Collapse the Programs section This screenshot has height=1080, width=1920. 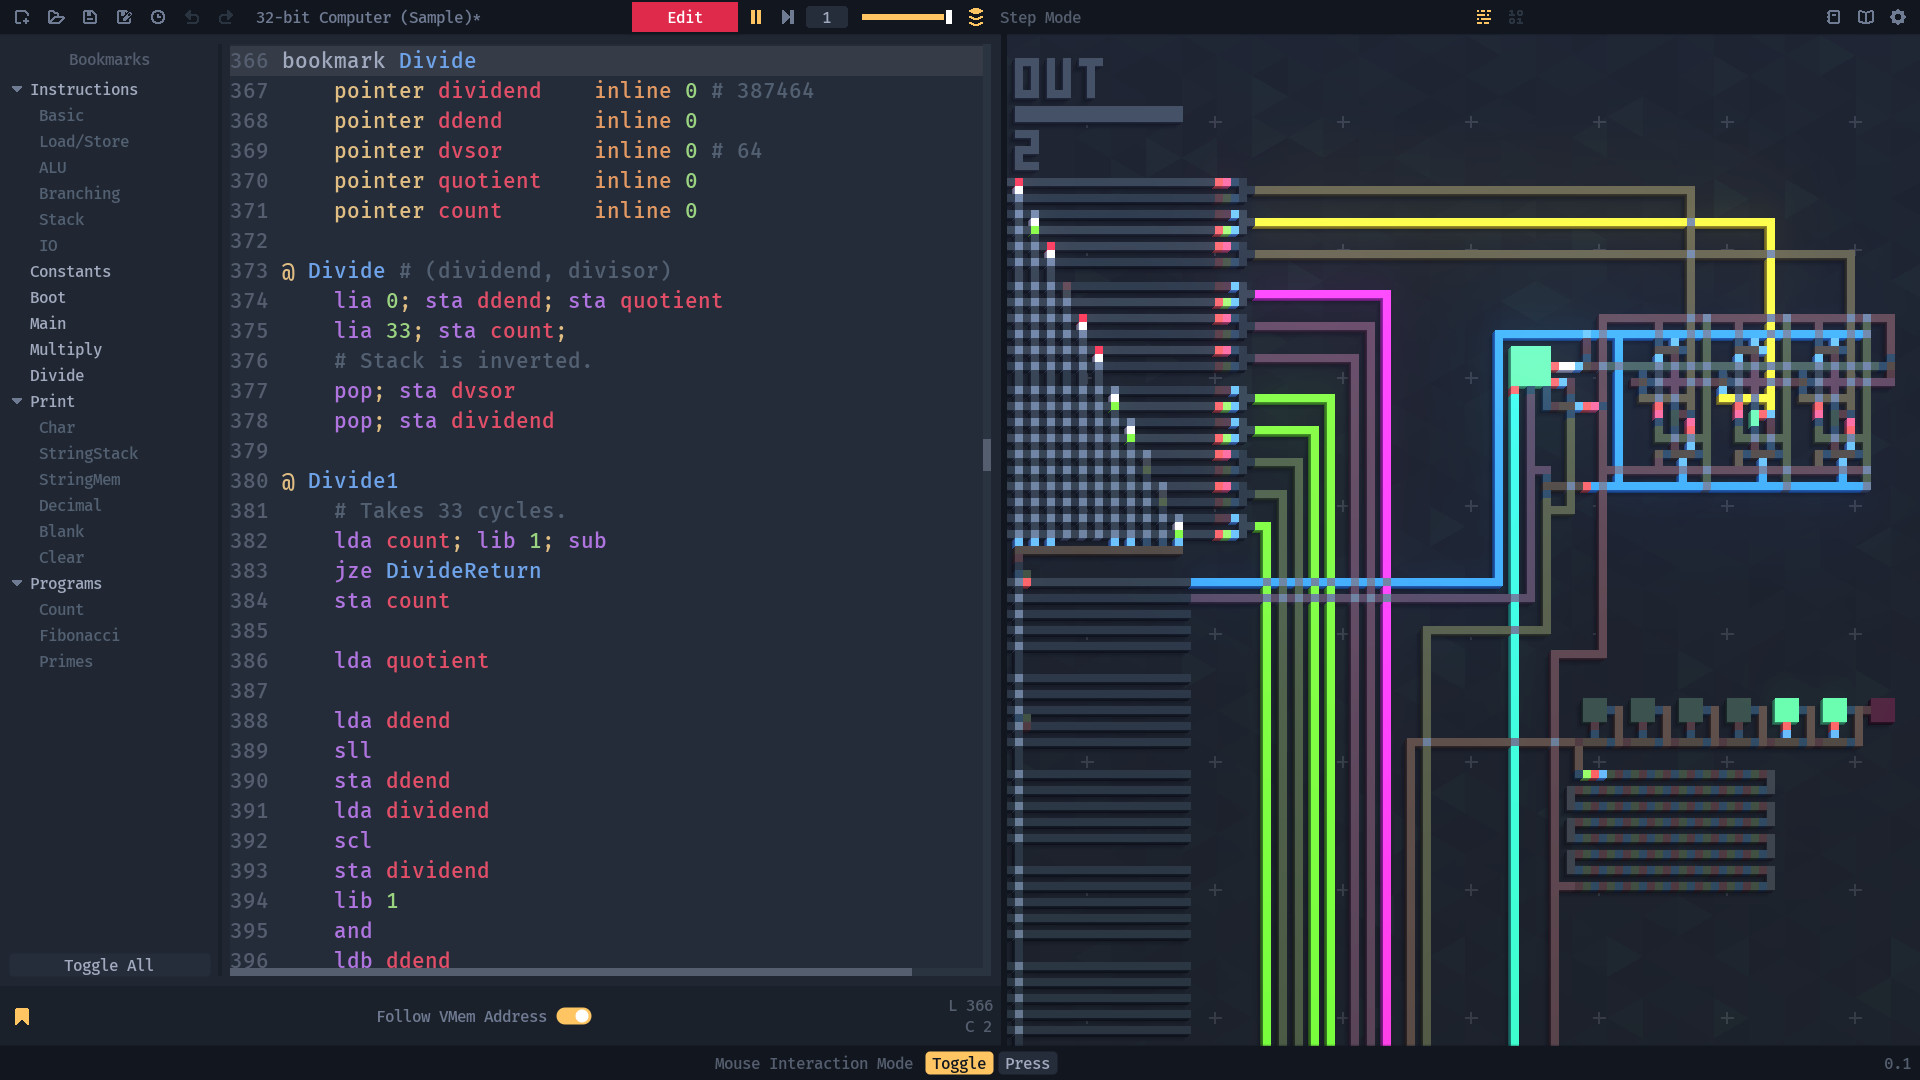point(16,583)
